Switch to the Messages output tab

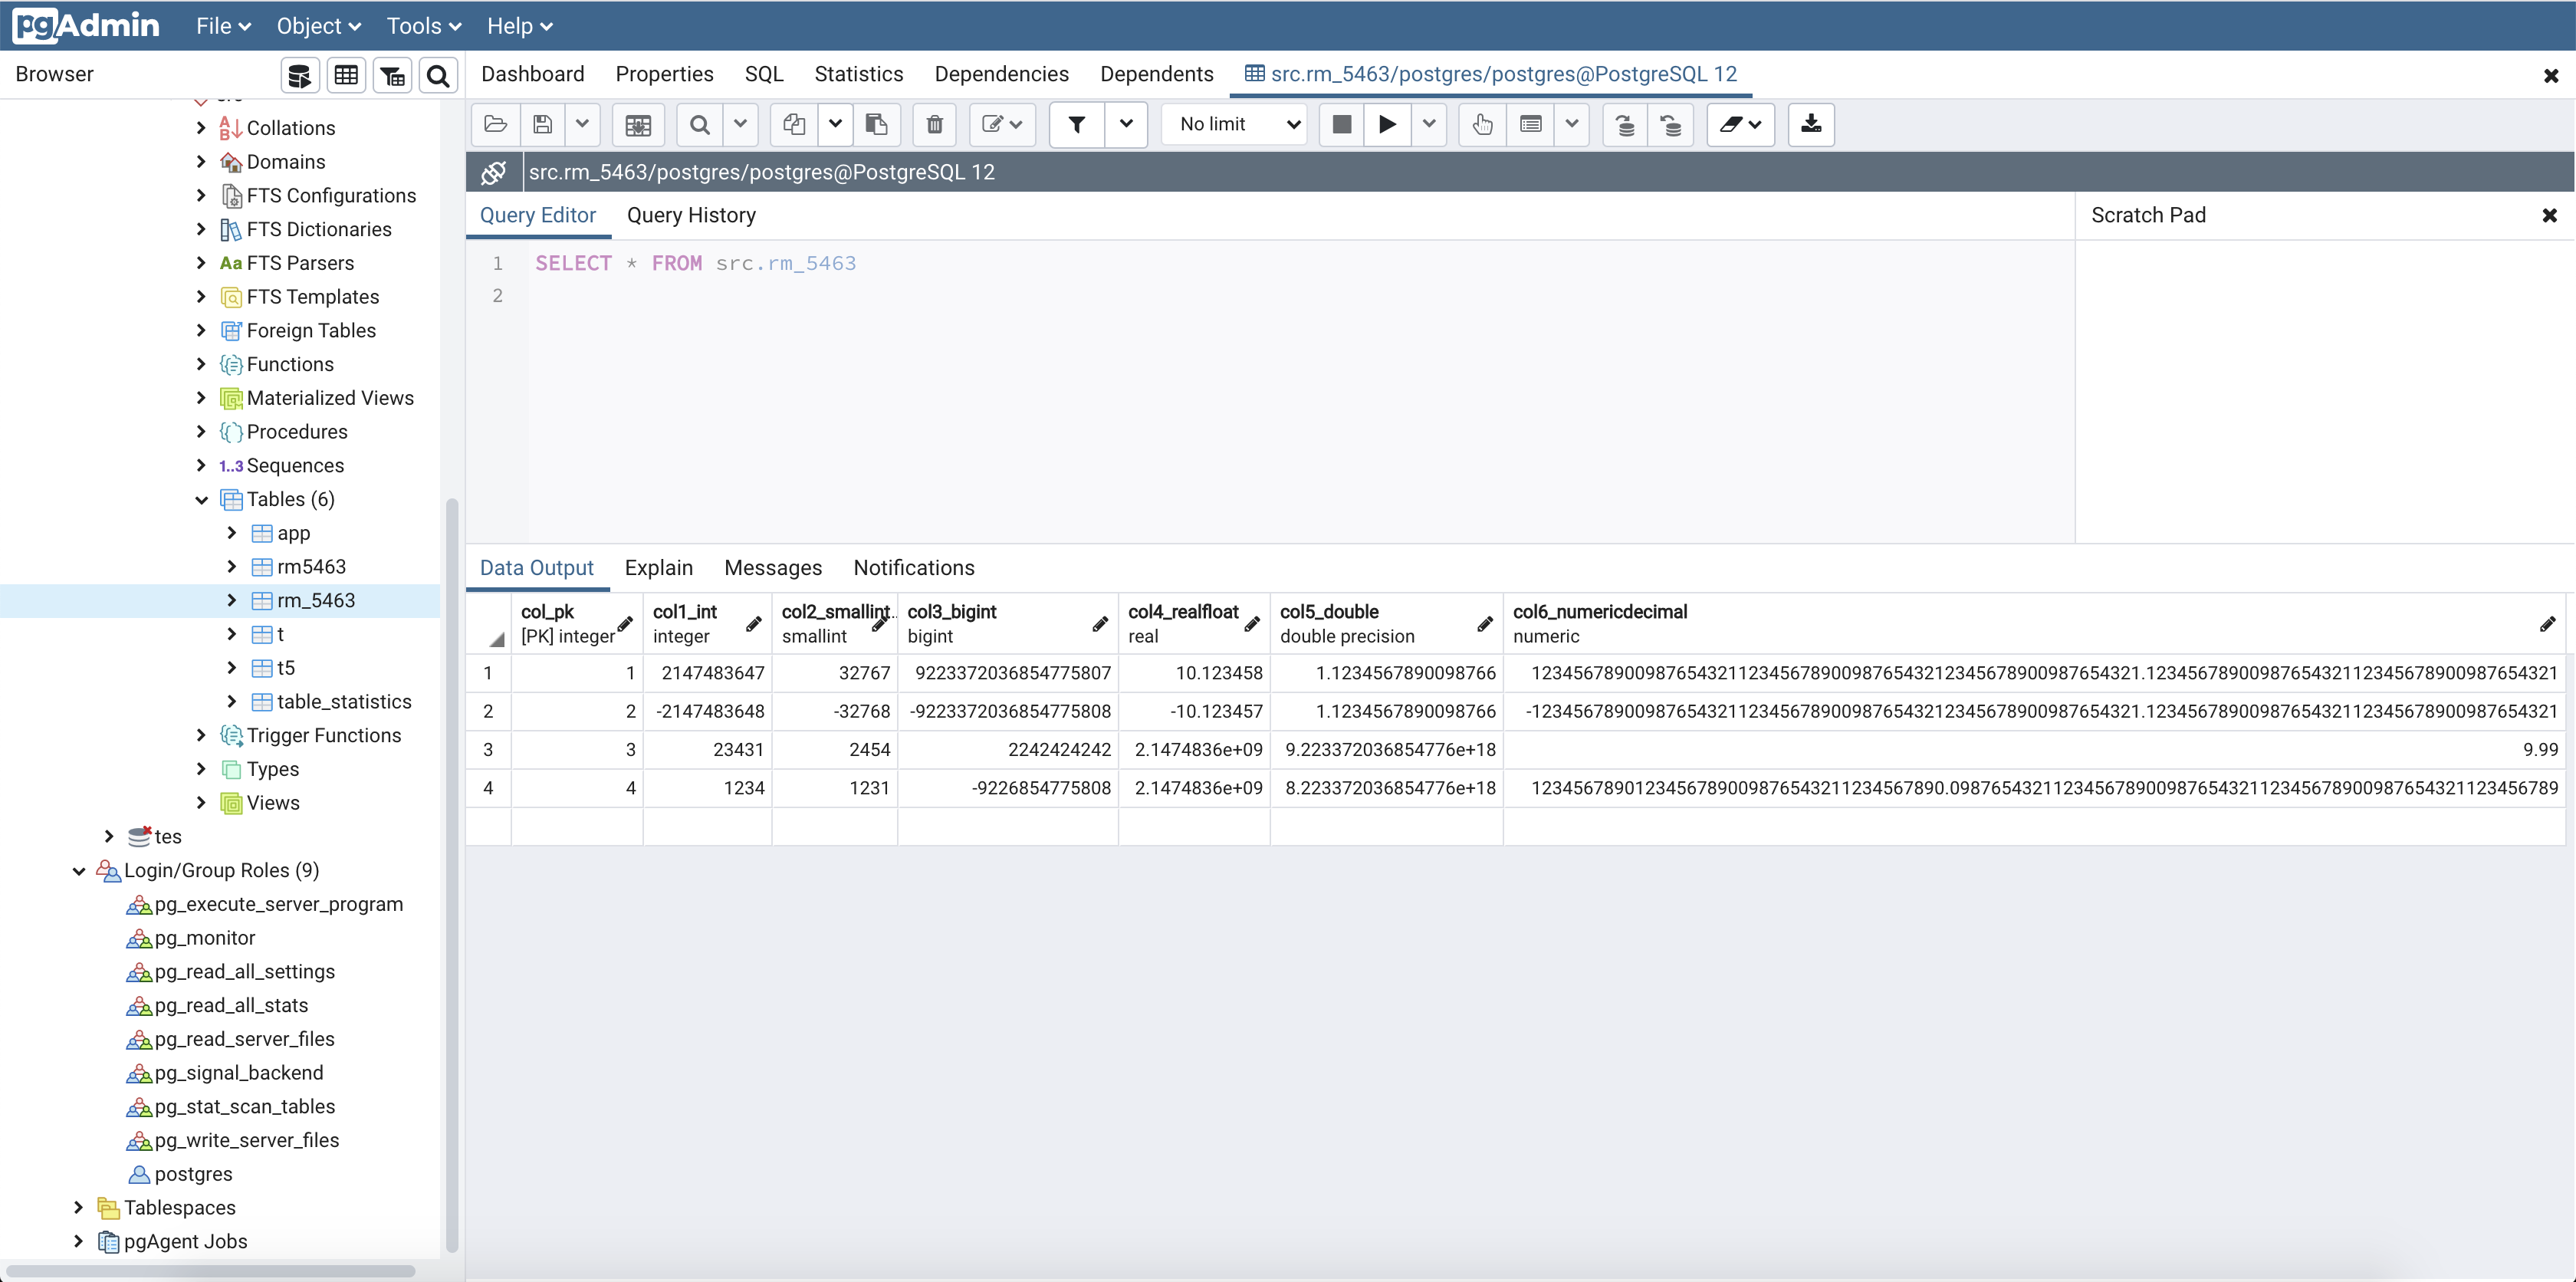(x=772, y=567)
